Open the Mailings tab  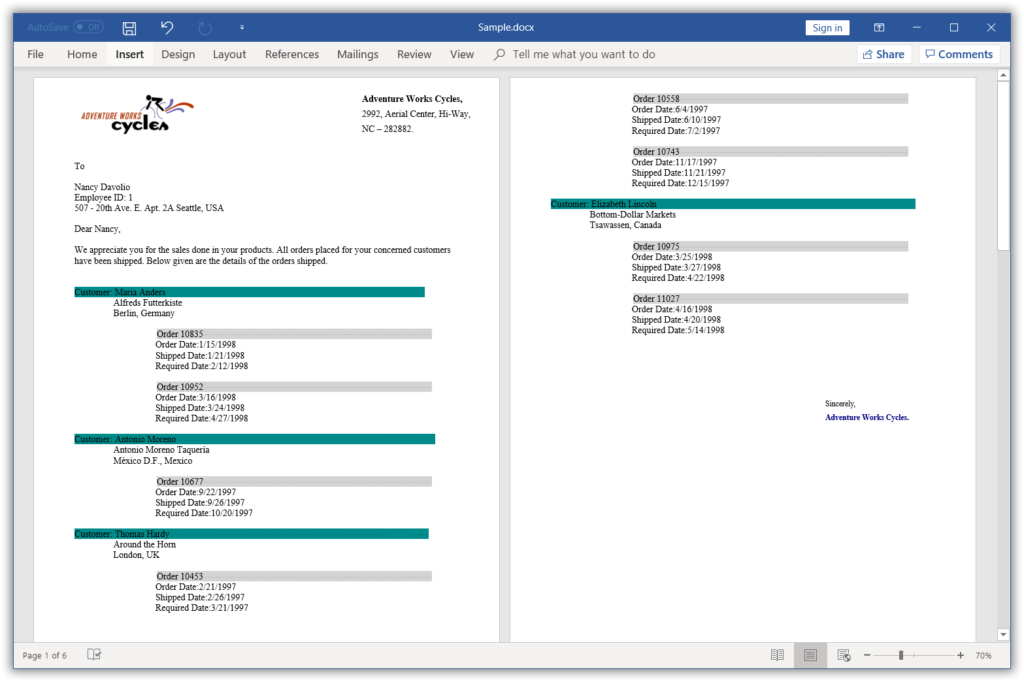click(x=357, y=54)
